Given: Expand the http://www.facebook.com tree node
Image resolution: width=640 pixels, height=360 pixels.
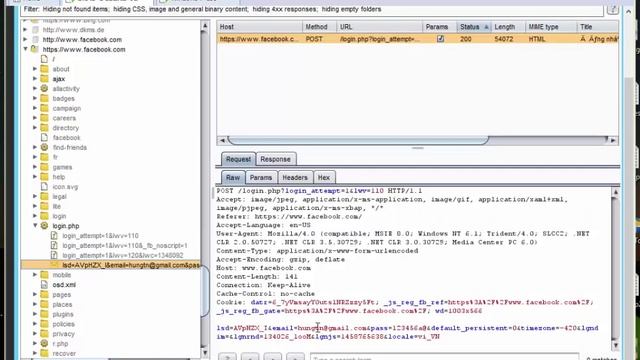Looking at the screenshot, I should pos(26,40).
